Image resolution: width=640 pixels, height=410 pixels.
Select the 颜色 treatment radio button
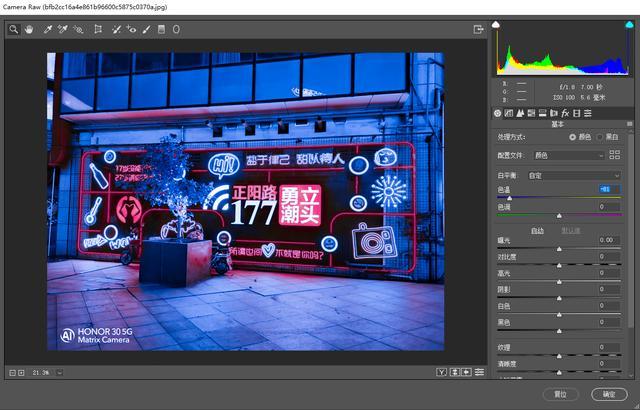coord(573,136)
